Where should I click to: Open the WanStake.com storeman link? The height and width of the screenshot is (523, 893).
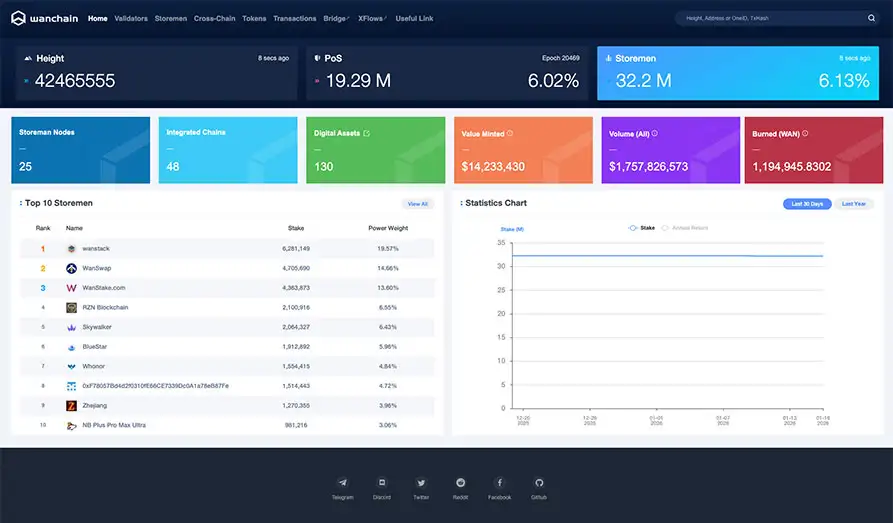coord(104,288)
